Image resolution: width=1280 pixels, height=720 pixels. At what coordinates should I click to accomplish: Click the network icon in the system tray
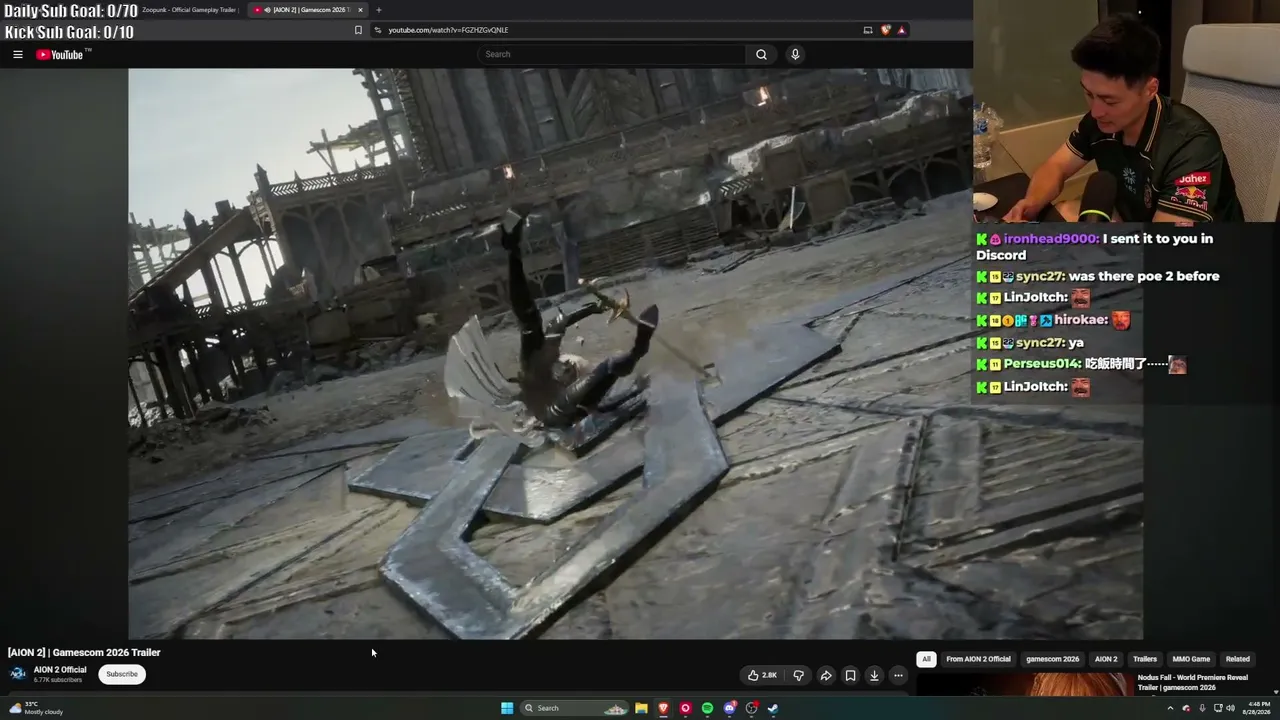[x=1217, y=708]
